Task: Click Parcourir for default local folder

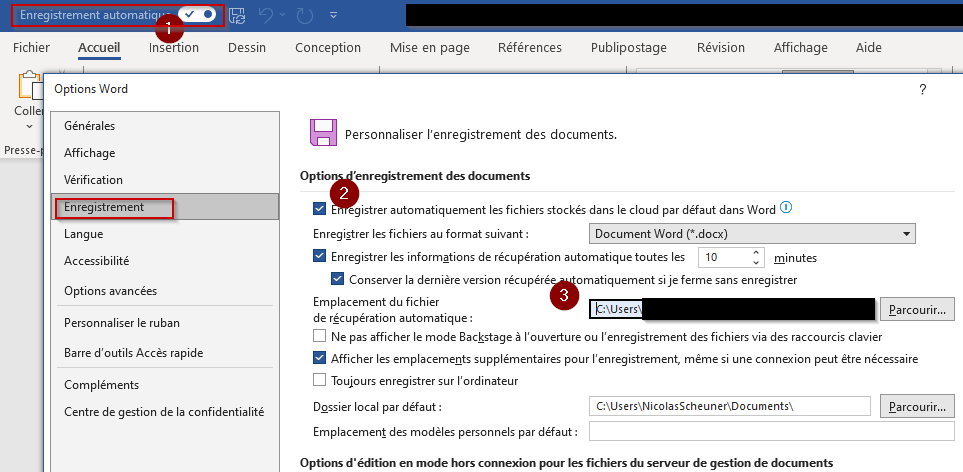Action: coord(918,406)
